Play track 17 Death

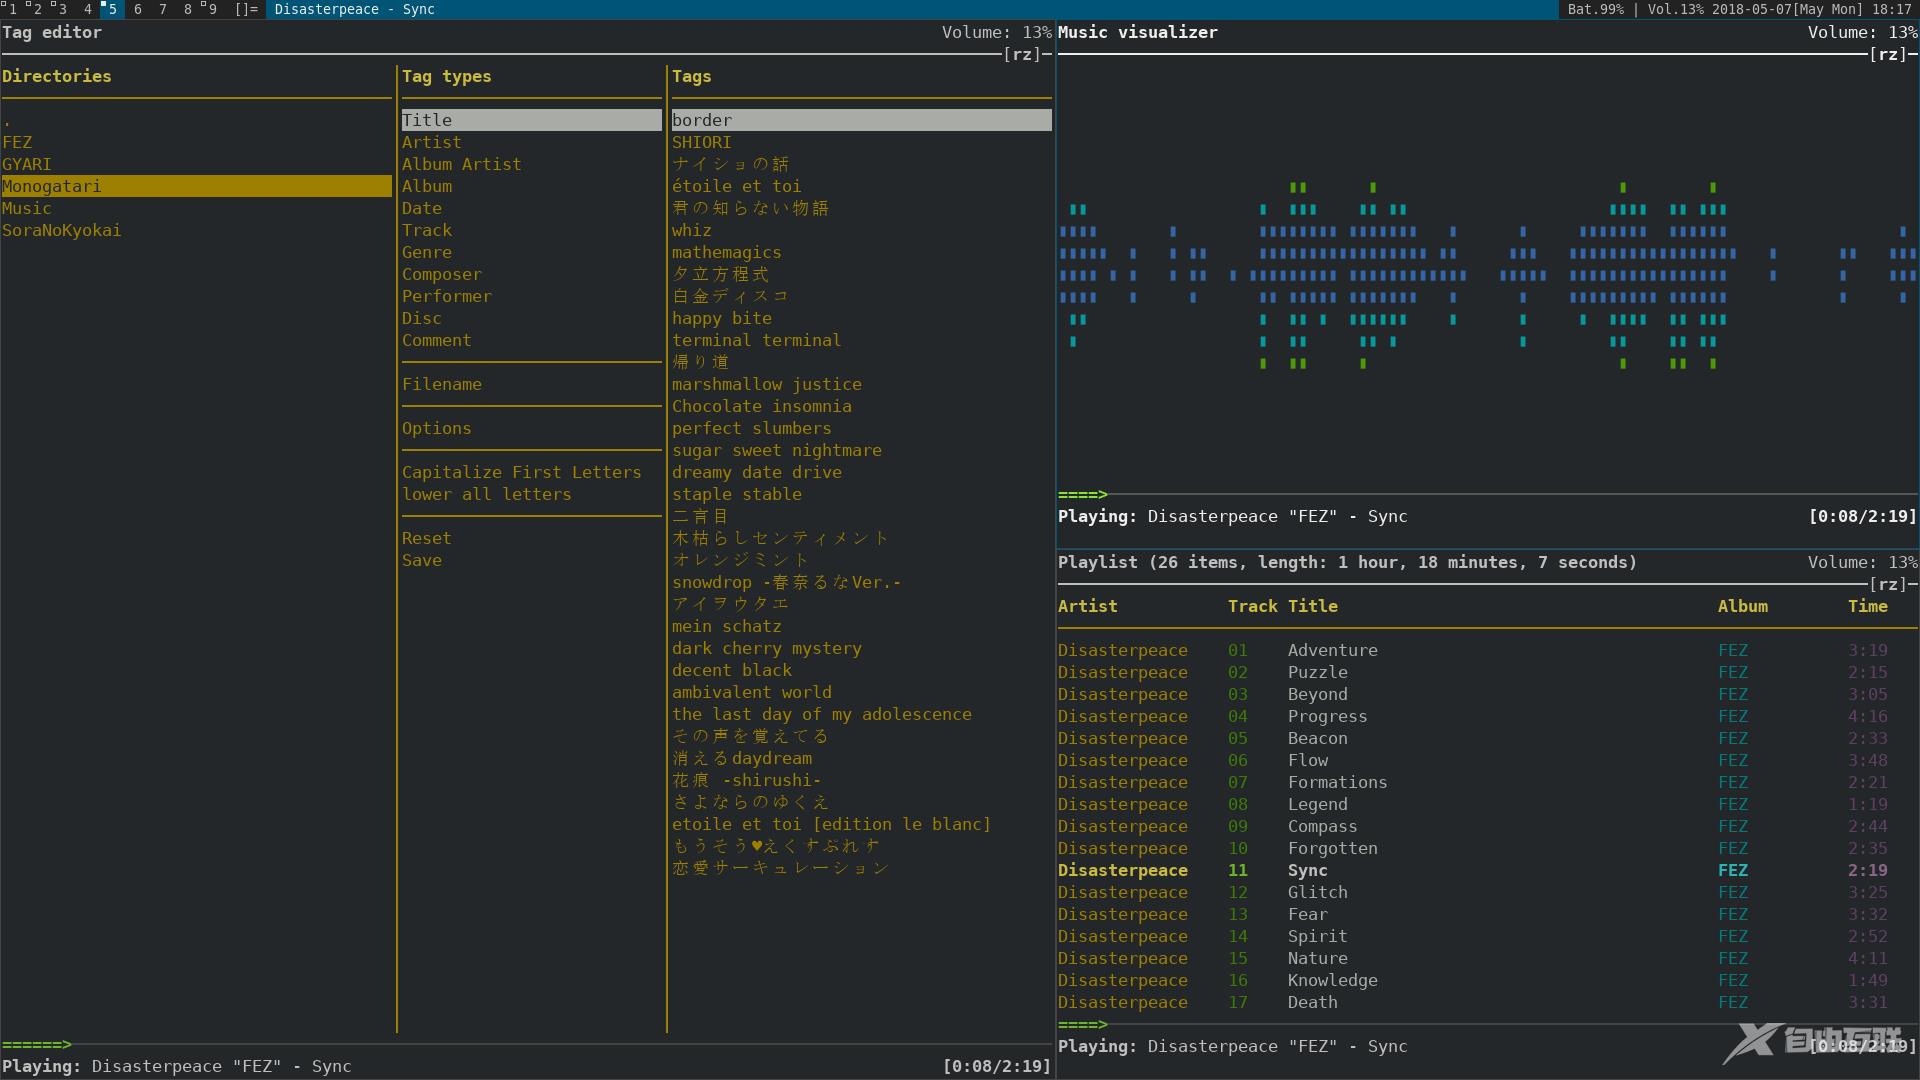point(1488,1002)
